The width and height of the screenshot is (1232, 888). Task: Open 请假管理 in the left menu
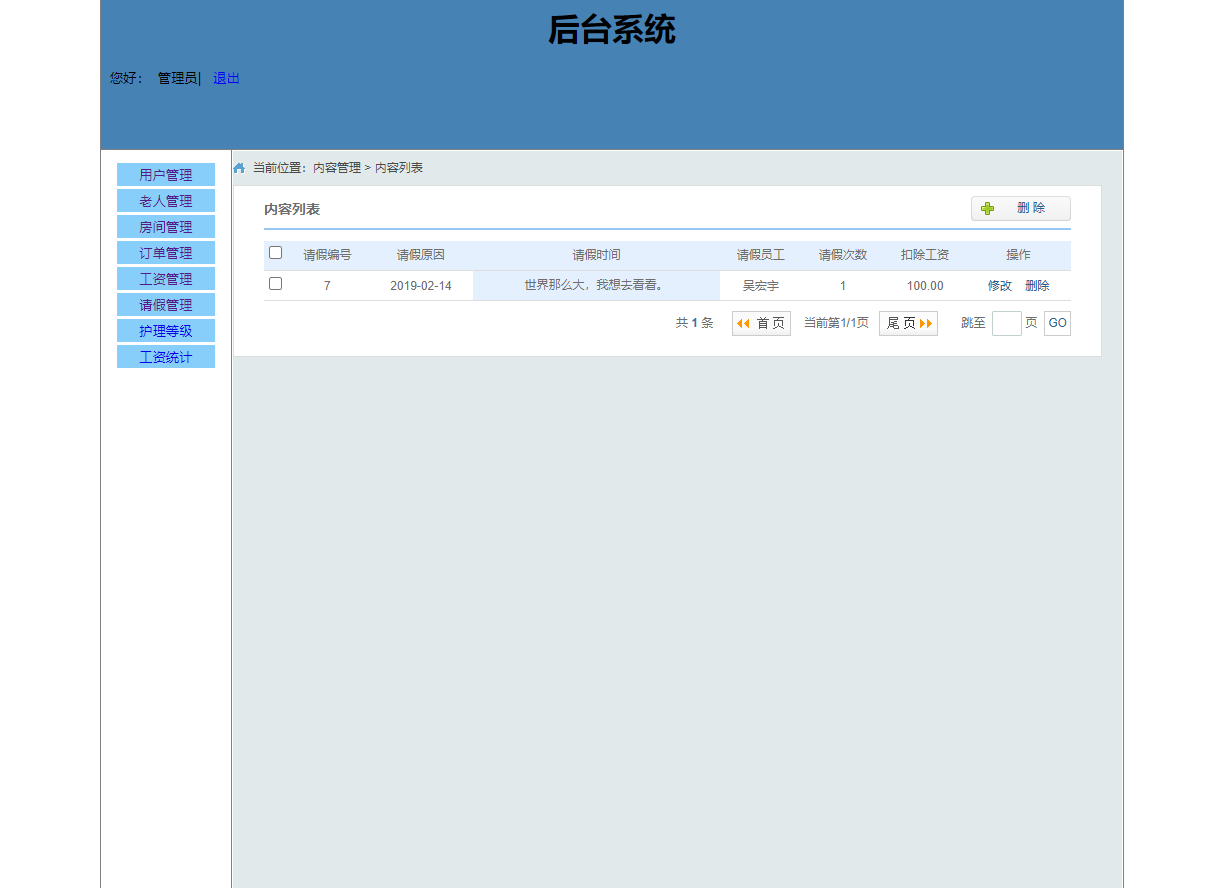tap(166, 304)
